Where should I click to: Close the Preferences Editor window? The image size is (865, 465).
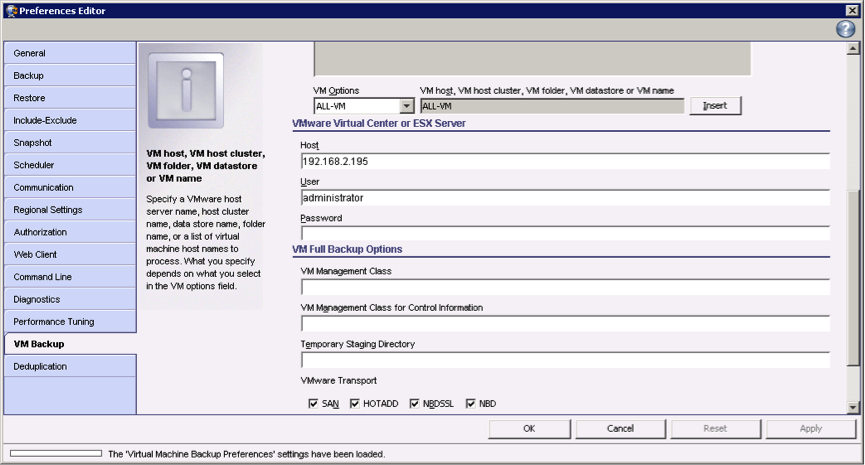[852, 10]
